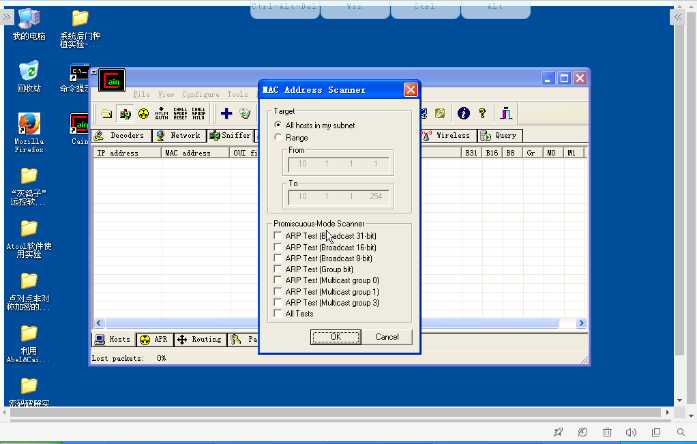
Task: Switch to the Decoders tab
Action: point(121,136)
